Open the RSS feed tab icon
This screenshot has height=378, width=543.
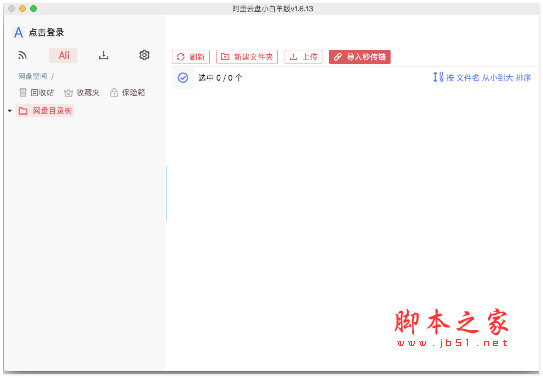(23, 55)
